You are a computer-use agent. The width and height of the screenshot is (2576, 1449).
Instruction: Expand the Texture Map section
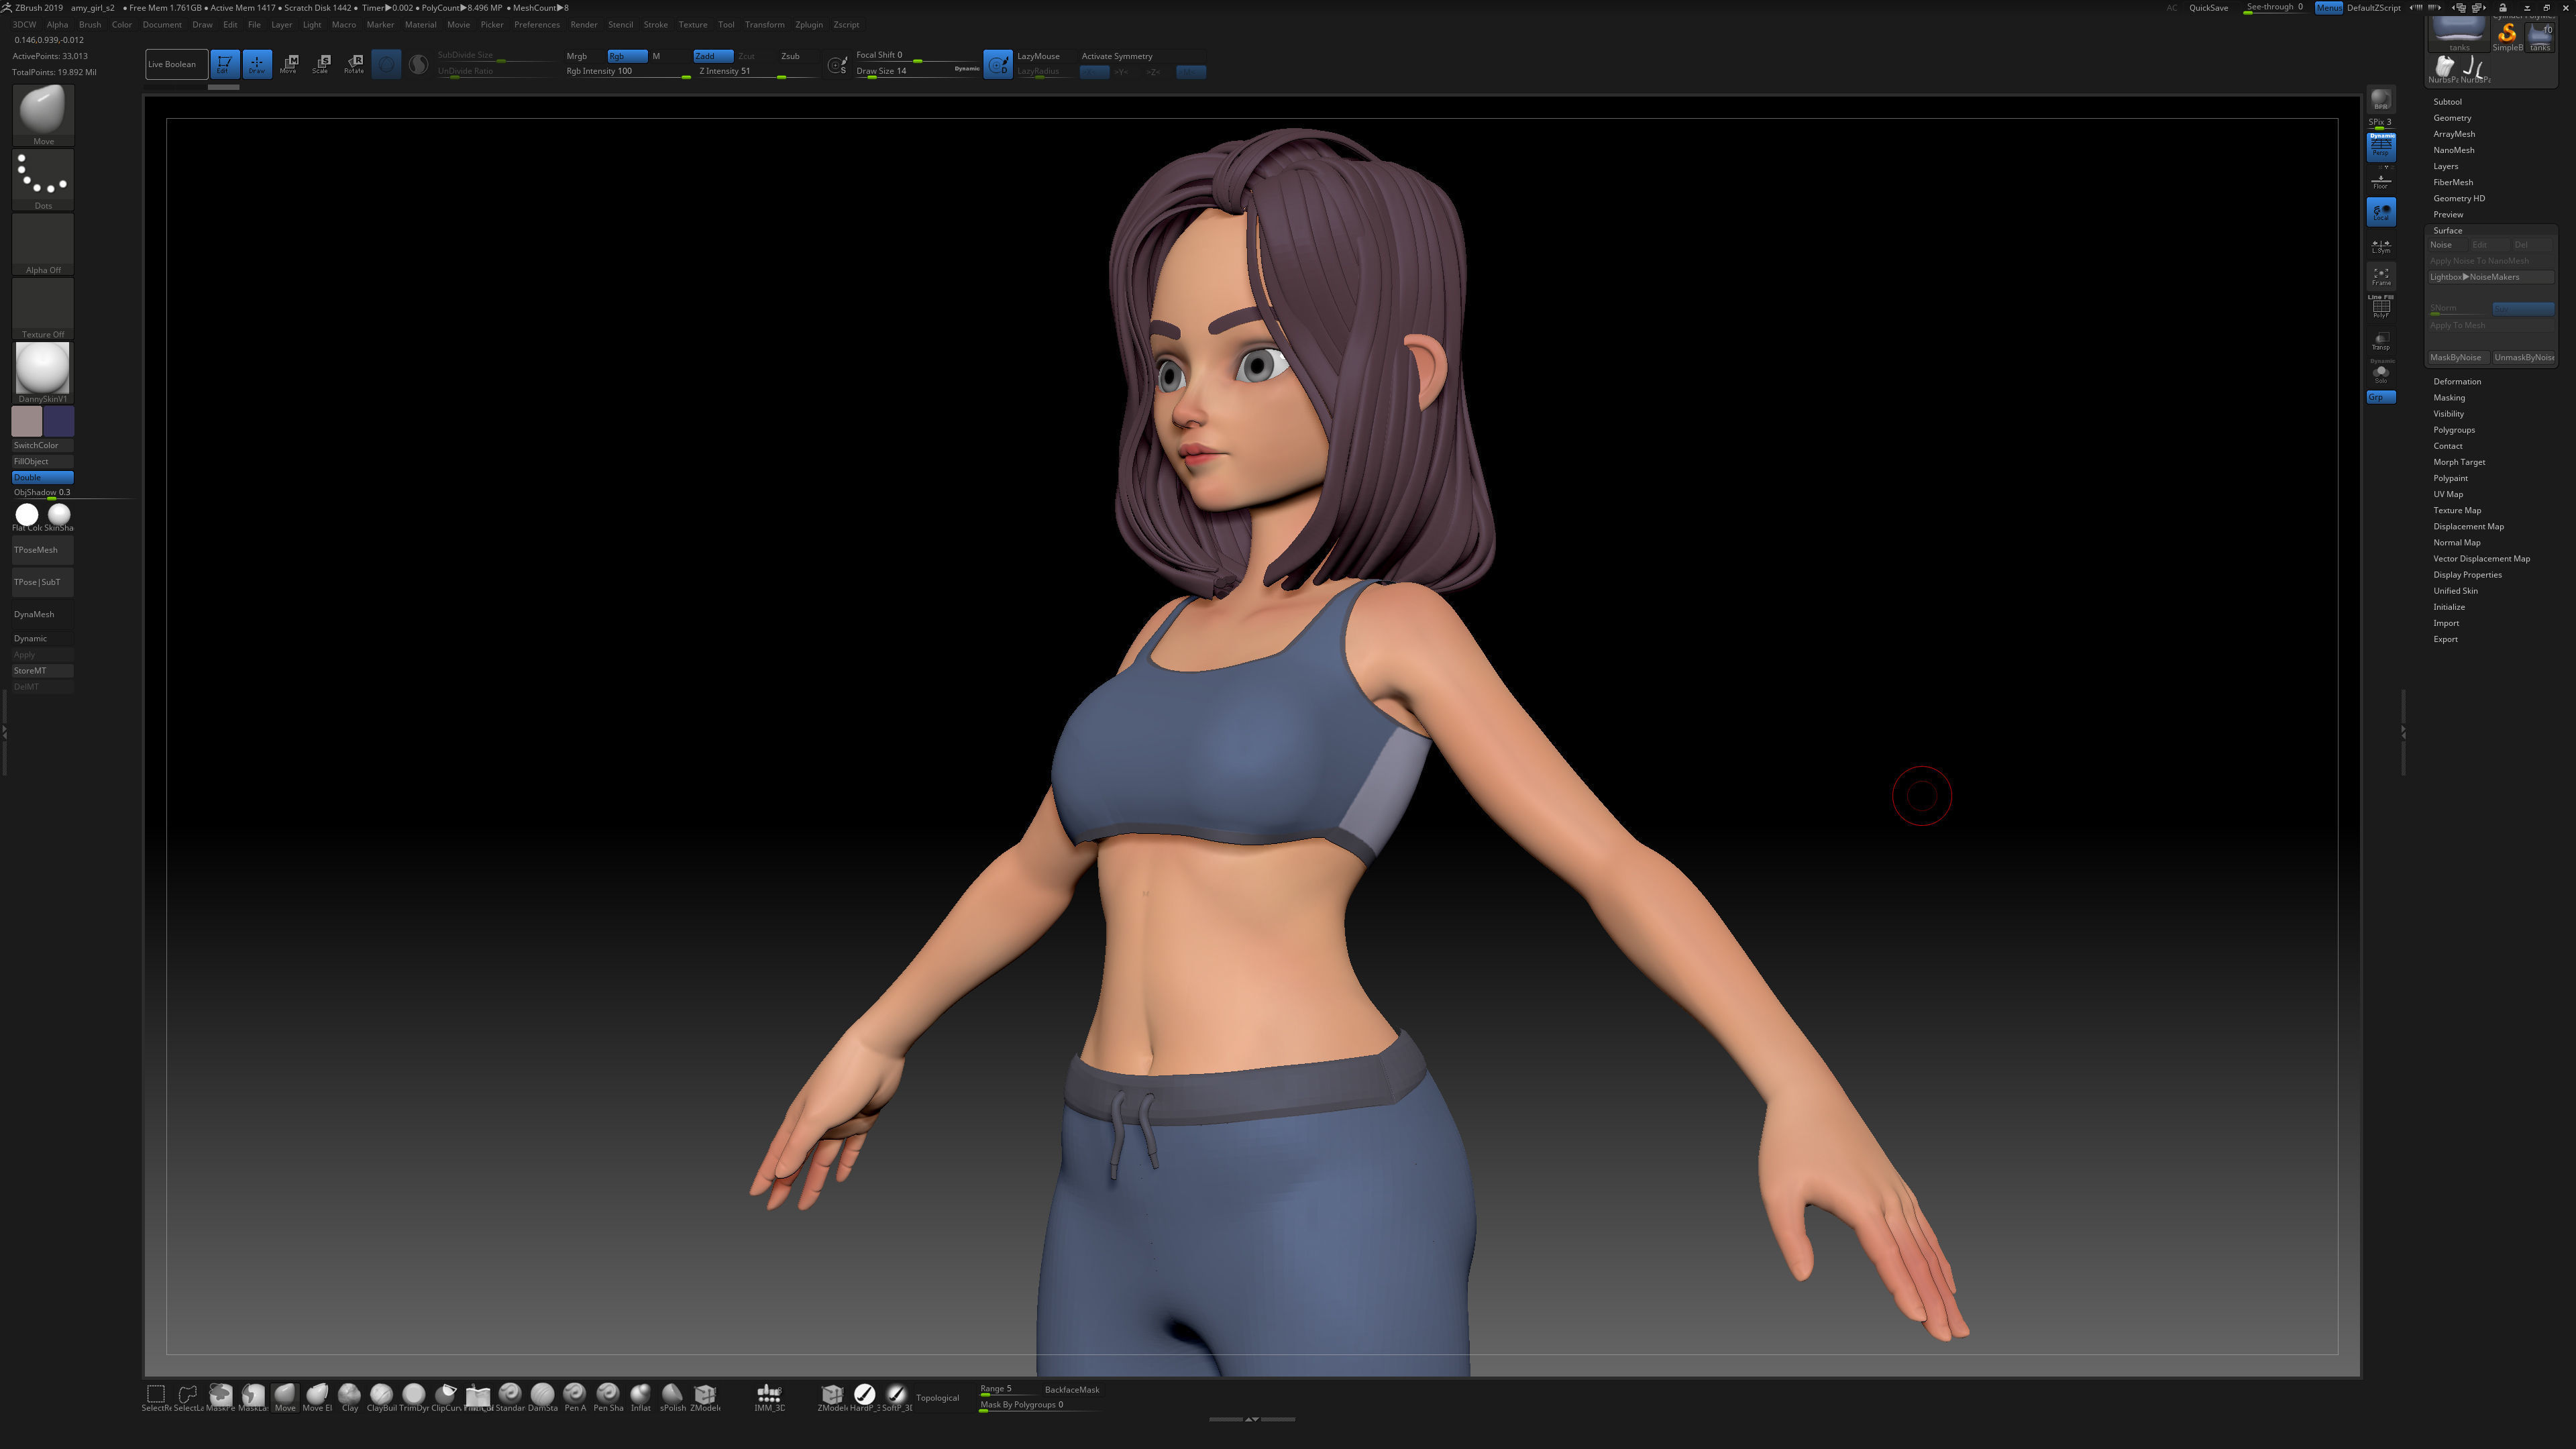[x=2457, y=510]
